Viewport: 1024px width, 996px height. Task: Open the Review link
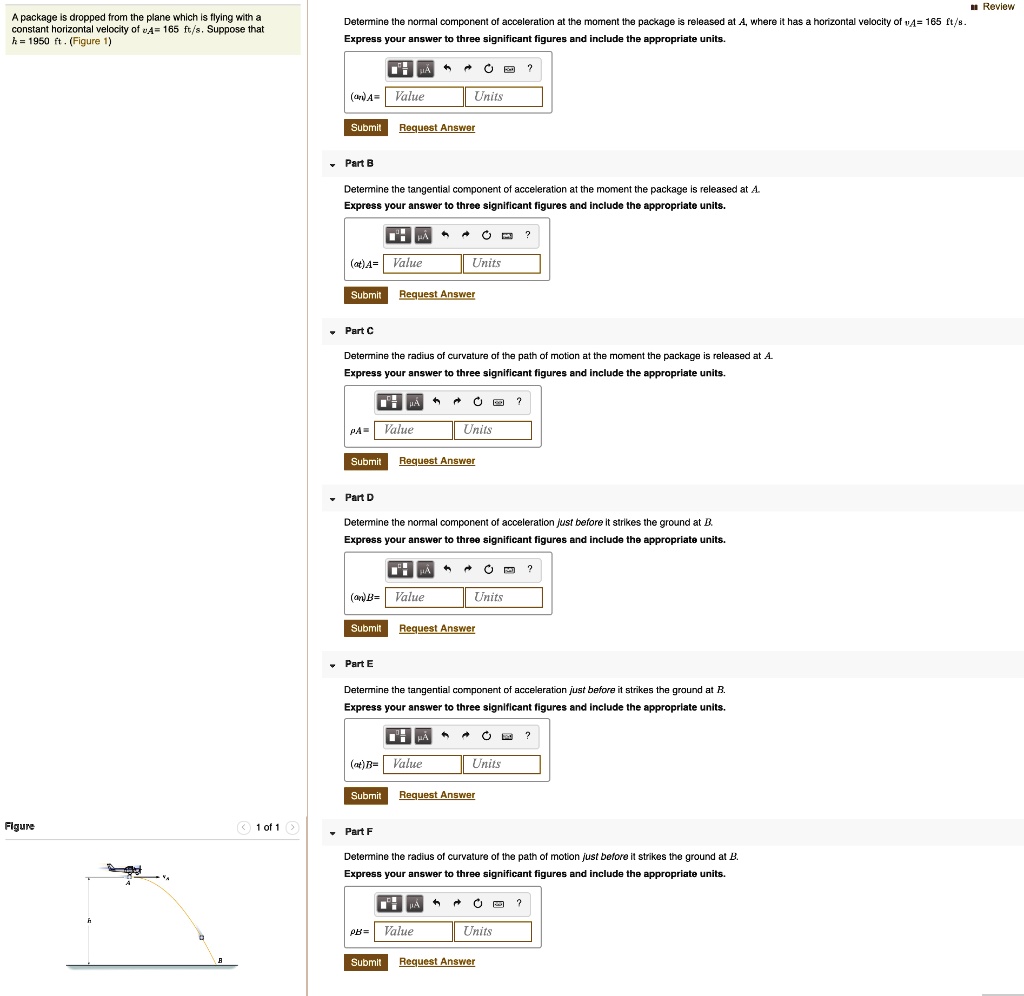tap(993, 7)
